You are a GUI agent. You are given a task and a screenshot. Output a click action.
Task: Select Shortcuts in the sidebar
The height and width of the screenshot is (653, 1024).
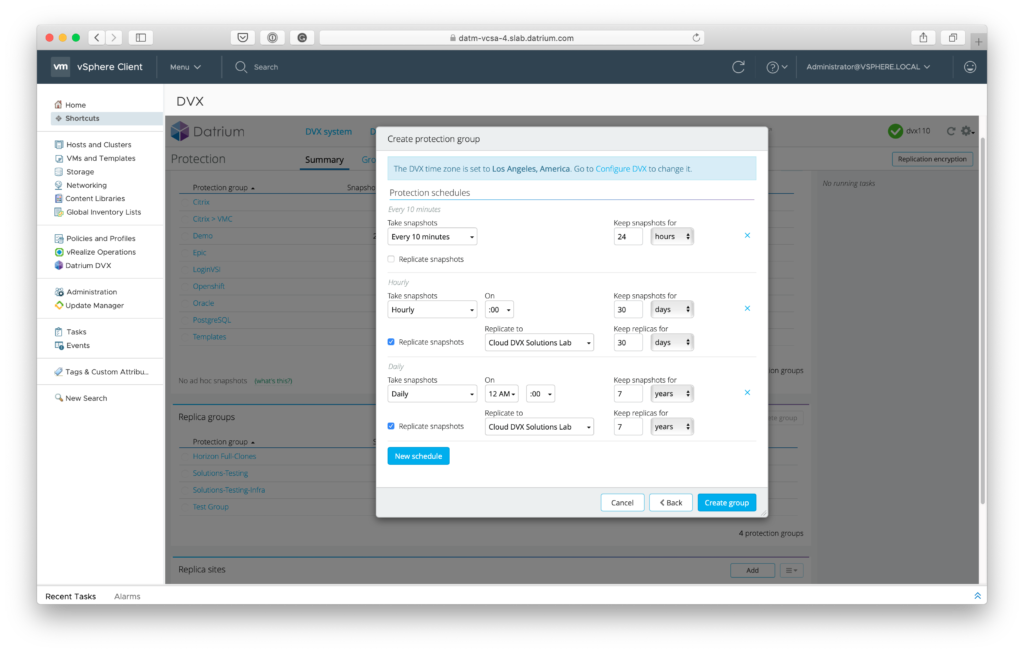82,118
